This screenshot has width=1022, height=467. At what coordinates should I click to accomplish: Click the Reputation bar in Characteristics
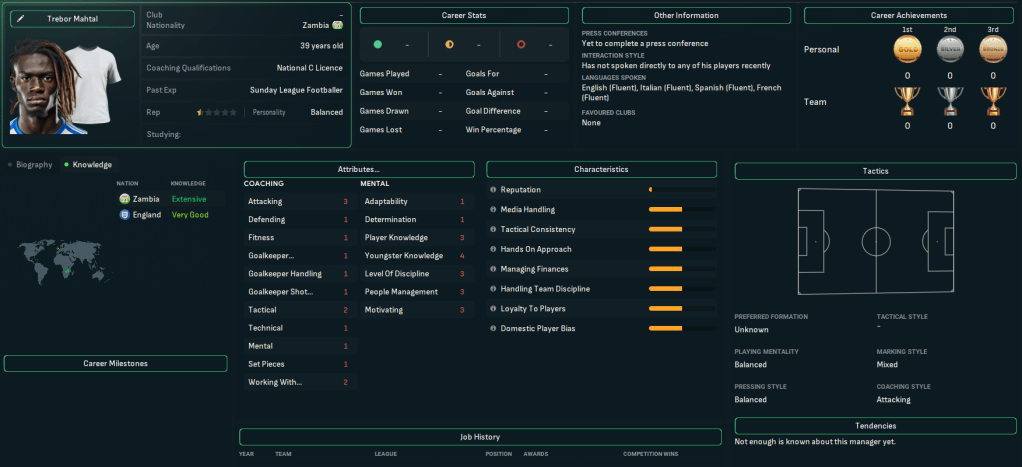(x=682, y=190)
